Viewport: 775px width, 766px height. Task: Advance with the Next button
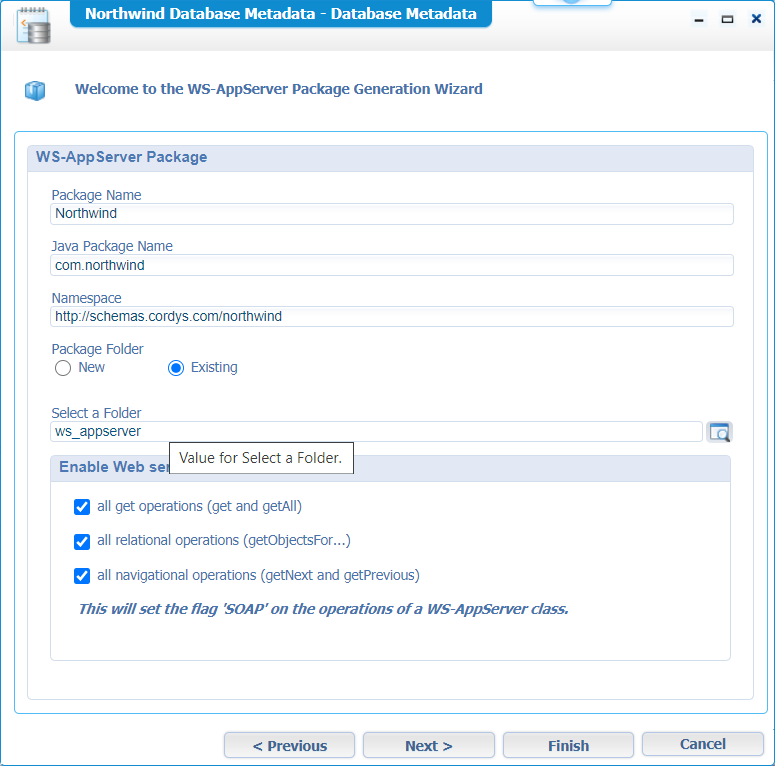[x=429, y=745]
